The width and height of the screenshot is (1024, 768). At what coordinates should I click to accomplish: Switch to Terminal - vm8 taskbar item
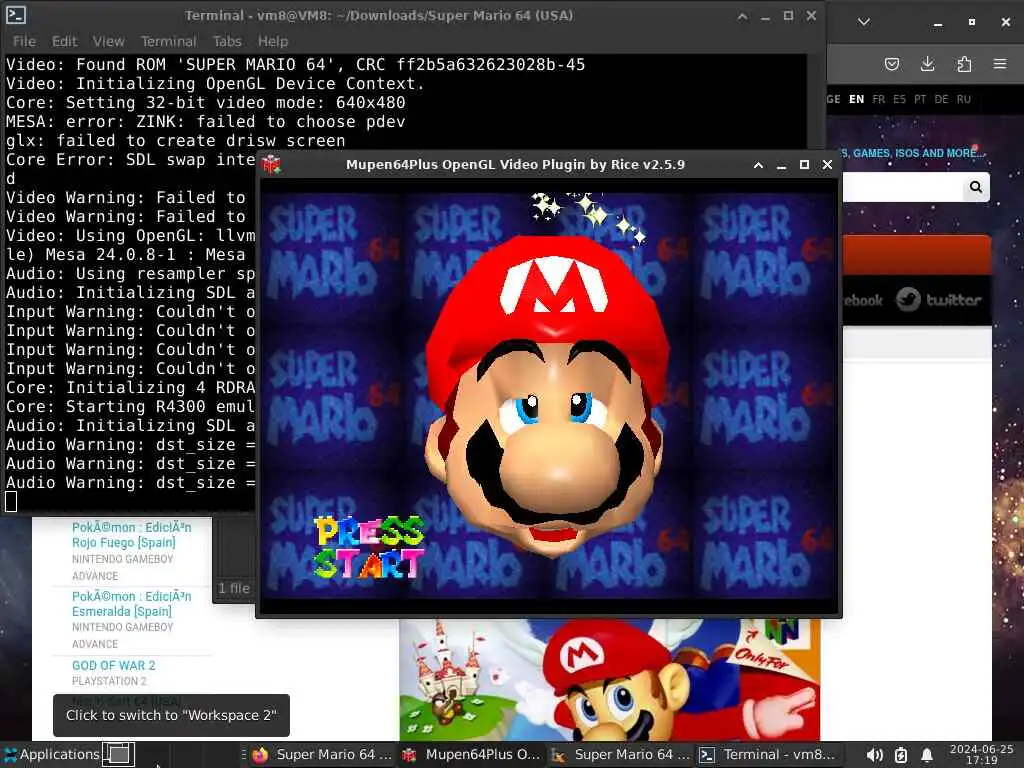768,755
